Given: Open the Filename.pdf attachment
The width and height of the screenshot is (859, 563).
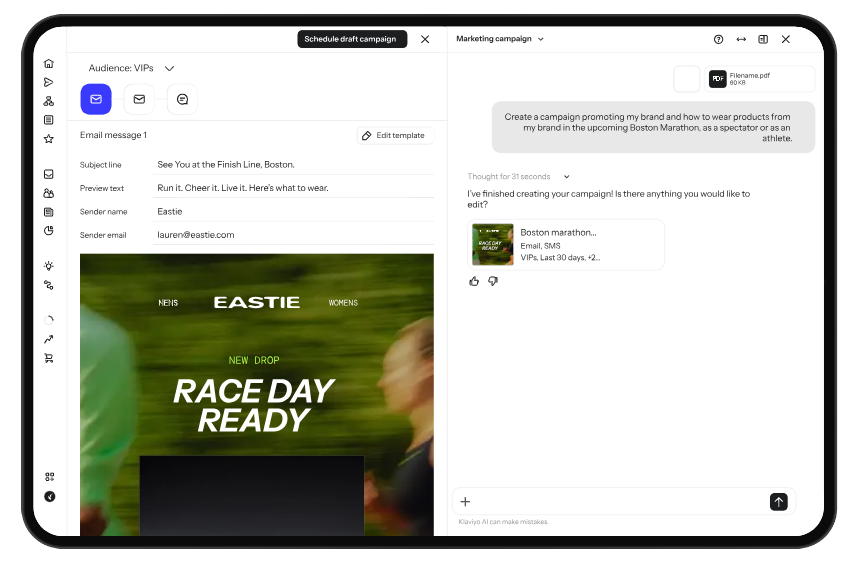Looking at the screenshot, I should click(760, 79).
